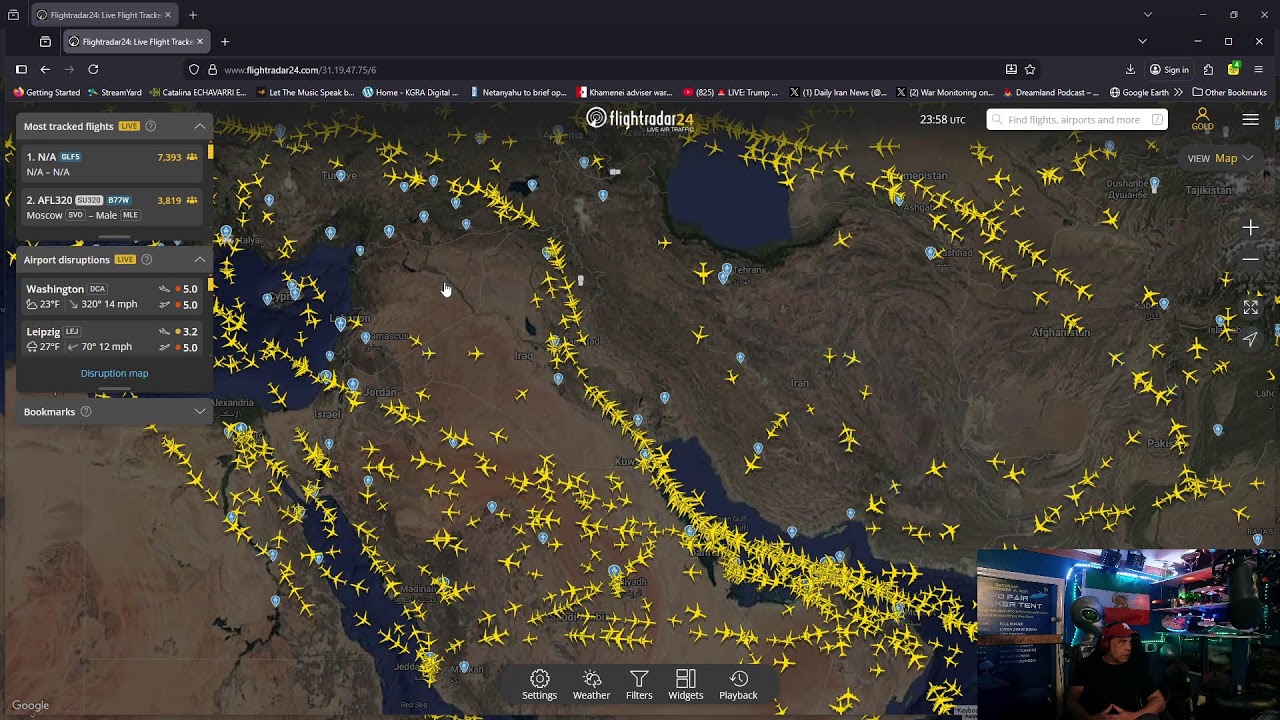This screenshot has height=720, width=1280.
Task: Expand the Bookmarks panel
Action: click(x=199, y=412)
